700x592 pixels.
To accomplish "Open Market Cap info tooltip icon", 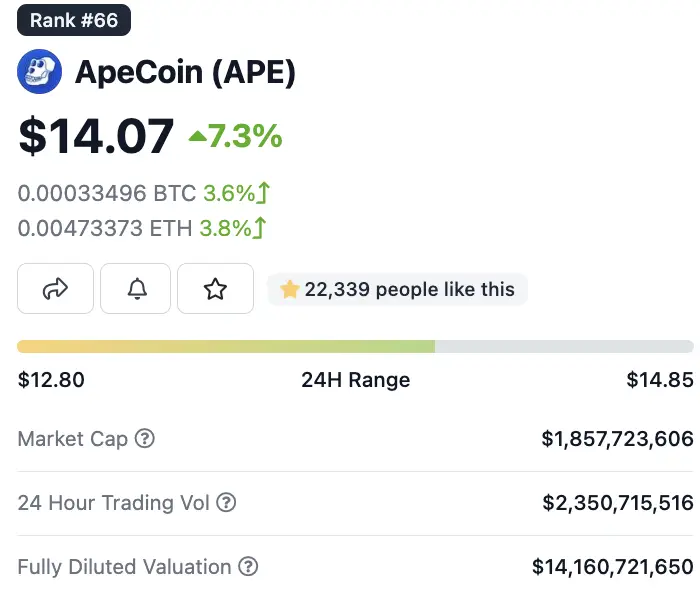I will click(145, 438).
